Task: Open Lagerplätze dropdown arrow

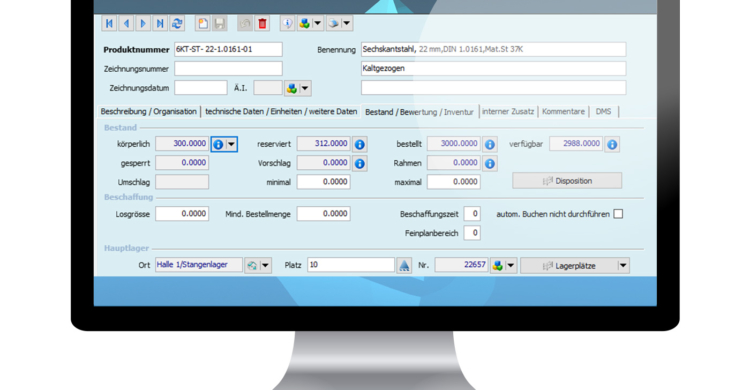Action: pyautogui.click(x=623, y=266)
